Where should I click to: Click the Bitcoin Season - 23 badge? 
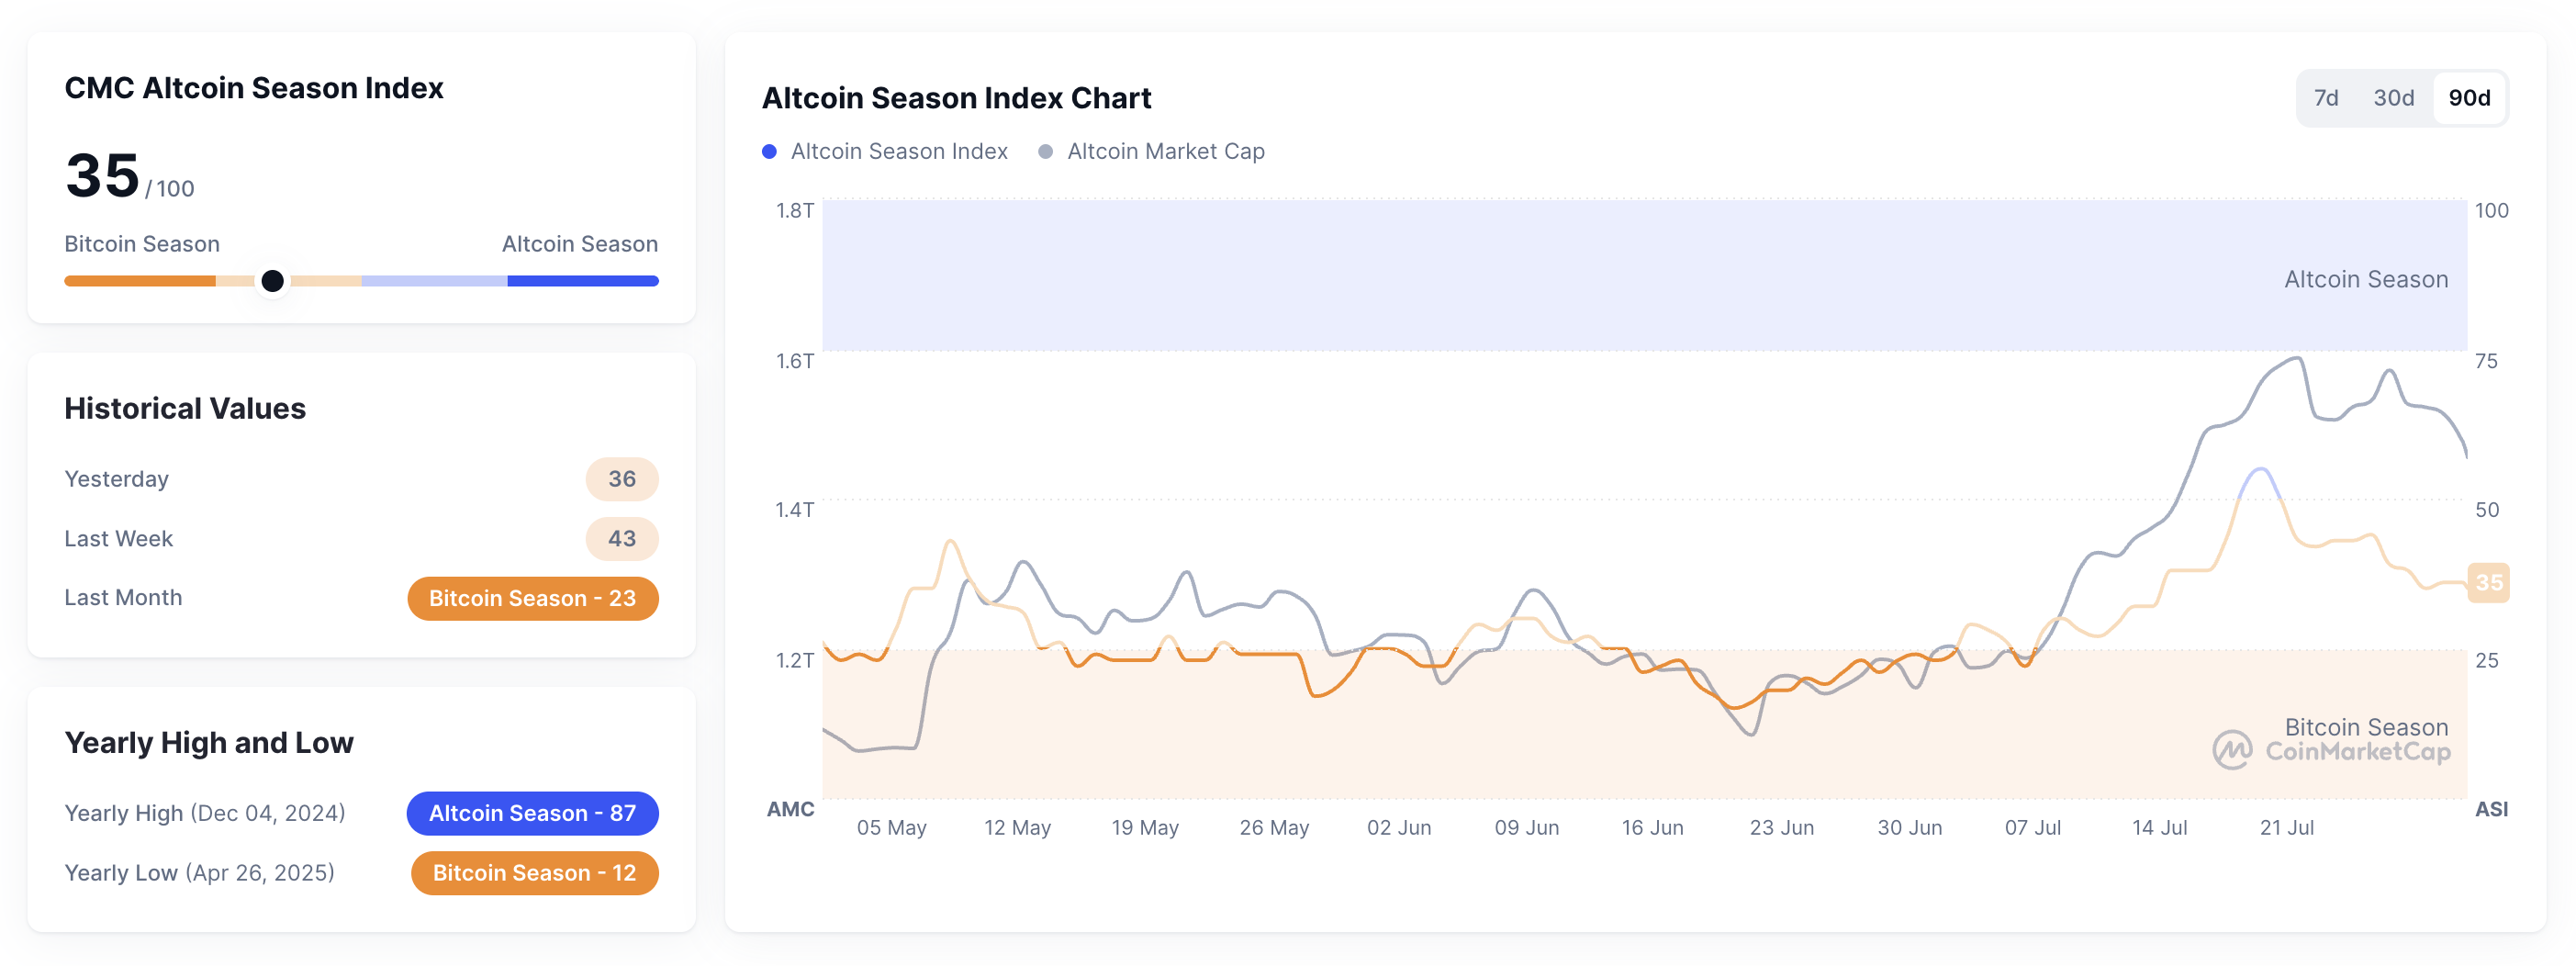pyautogui.click(x=532, y=598)
